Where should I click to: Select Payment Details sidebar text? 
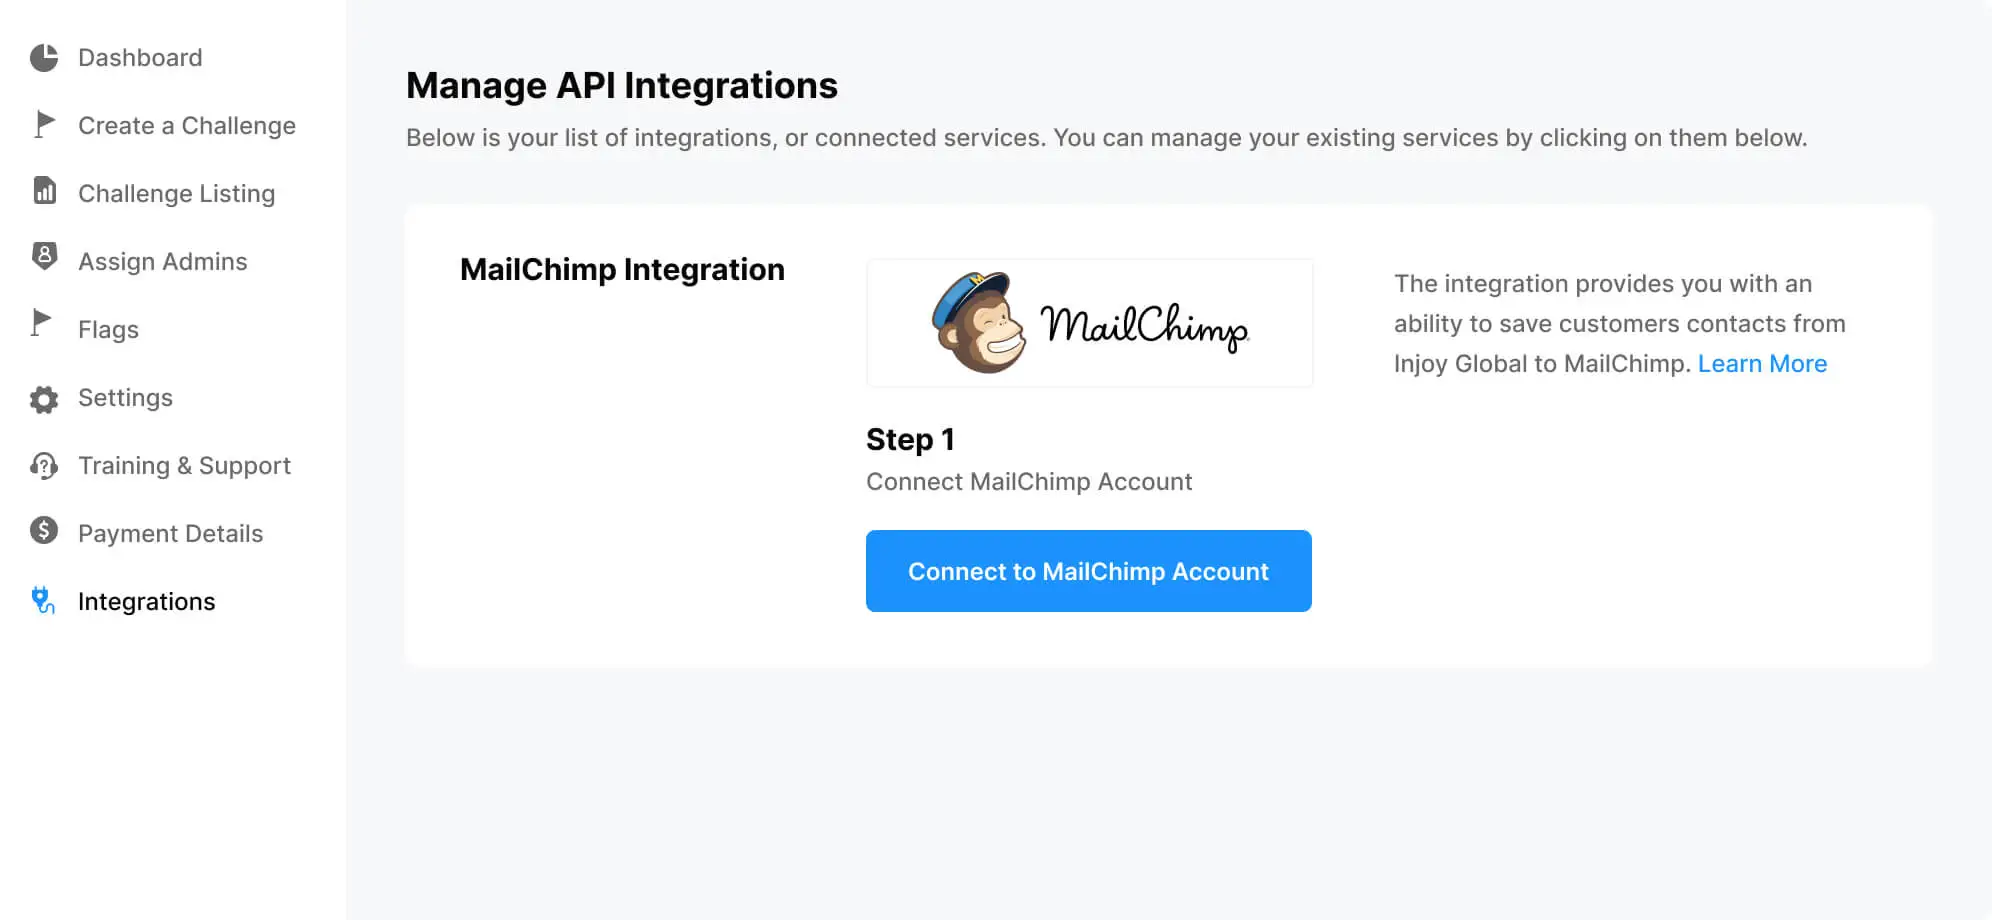170,534
